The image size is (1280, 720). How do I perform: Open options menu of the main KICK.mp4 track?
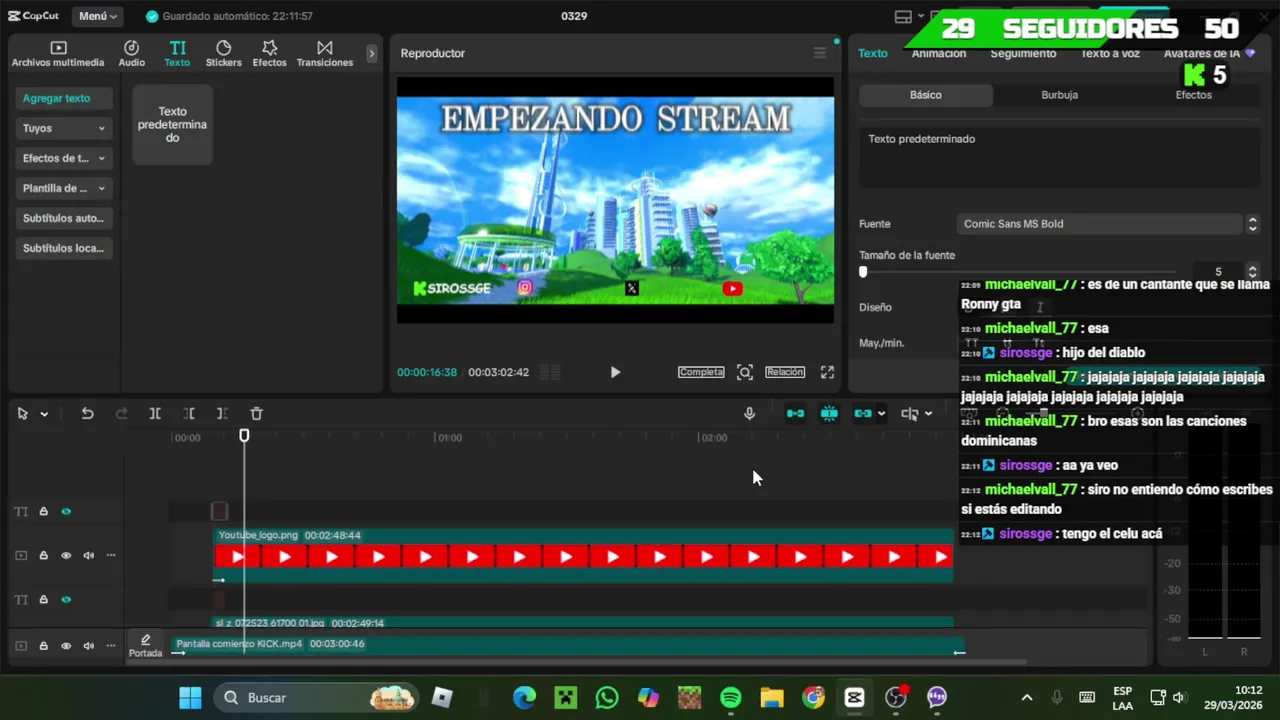coord(111,645)
